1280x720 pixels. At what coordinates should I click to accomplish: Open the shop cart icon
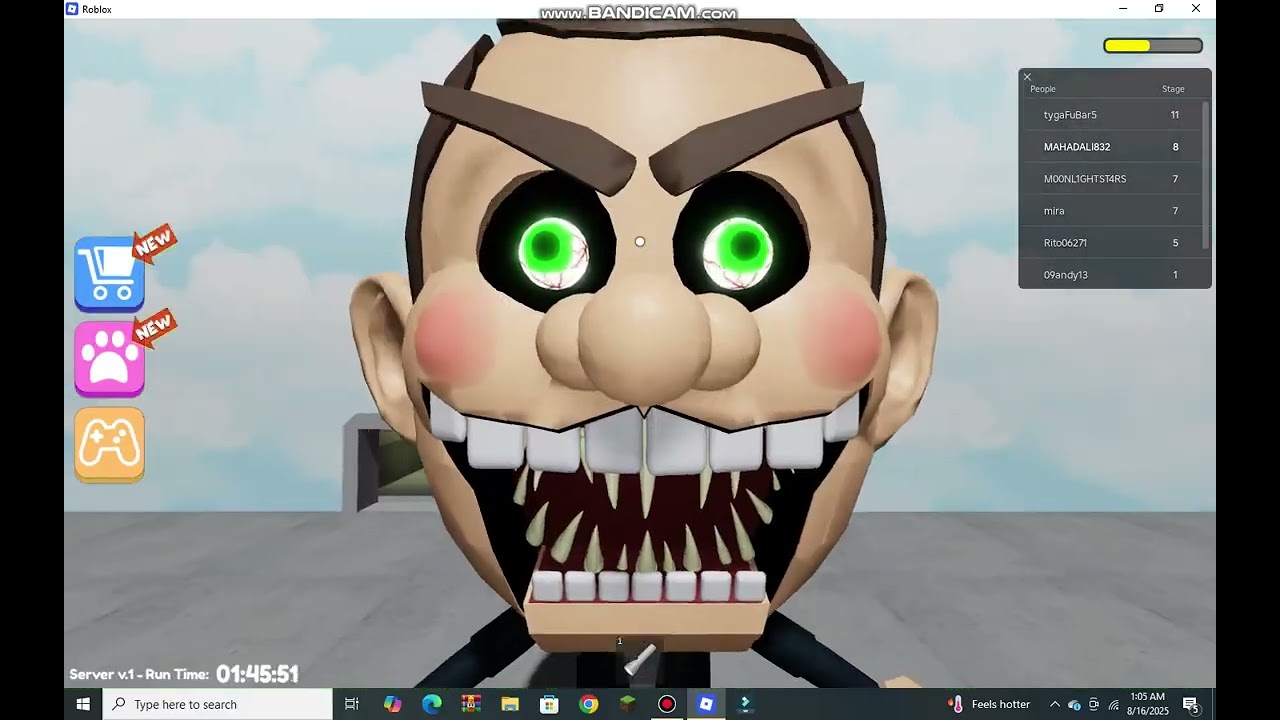click(110, 274)
